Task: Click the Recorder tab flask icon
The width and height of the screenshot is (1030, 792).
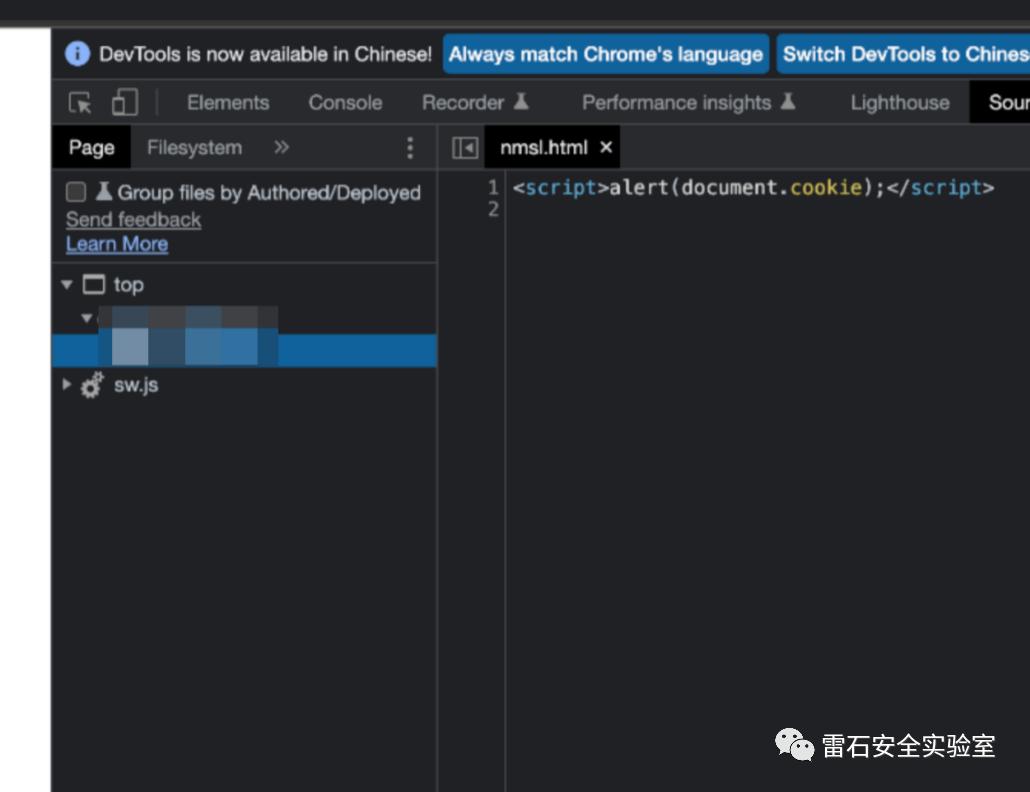Action: coord(521,101)
